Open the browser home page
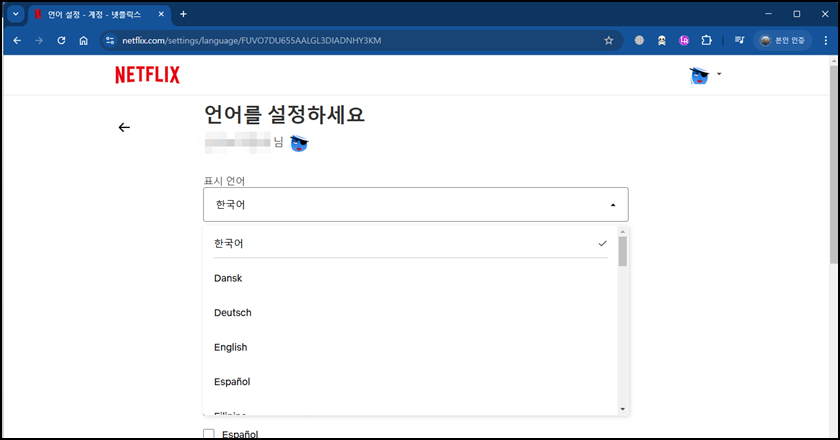 pos(84,41)
